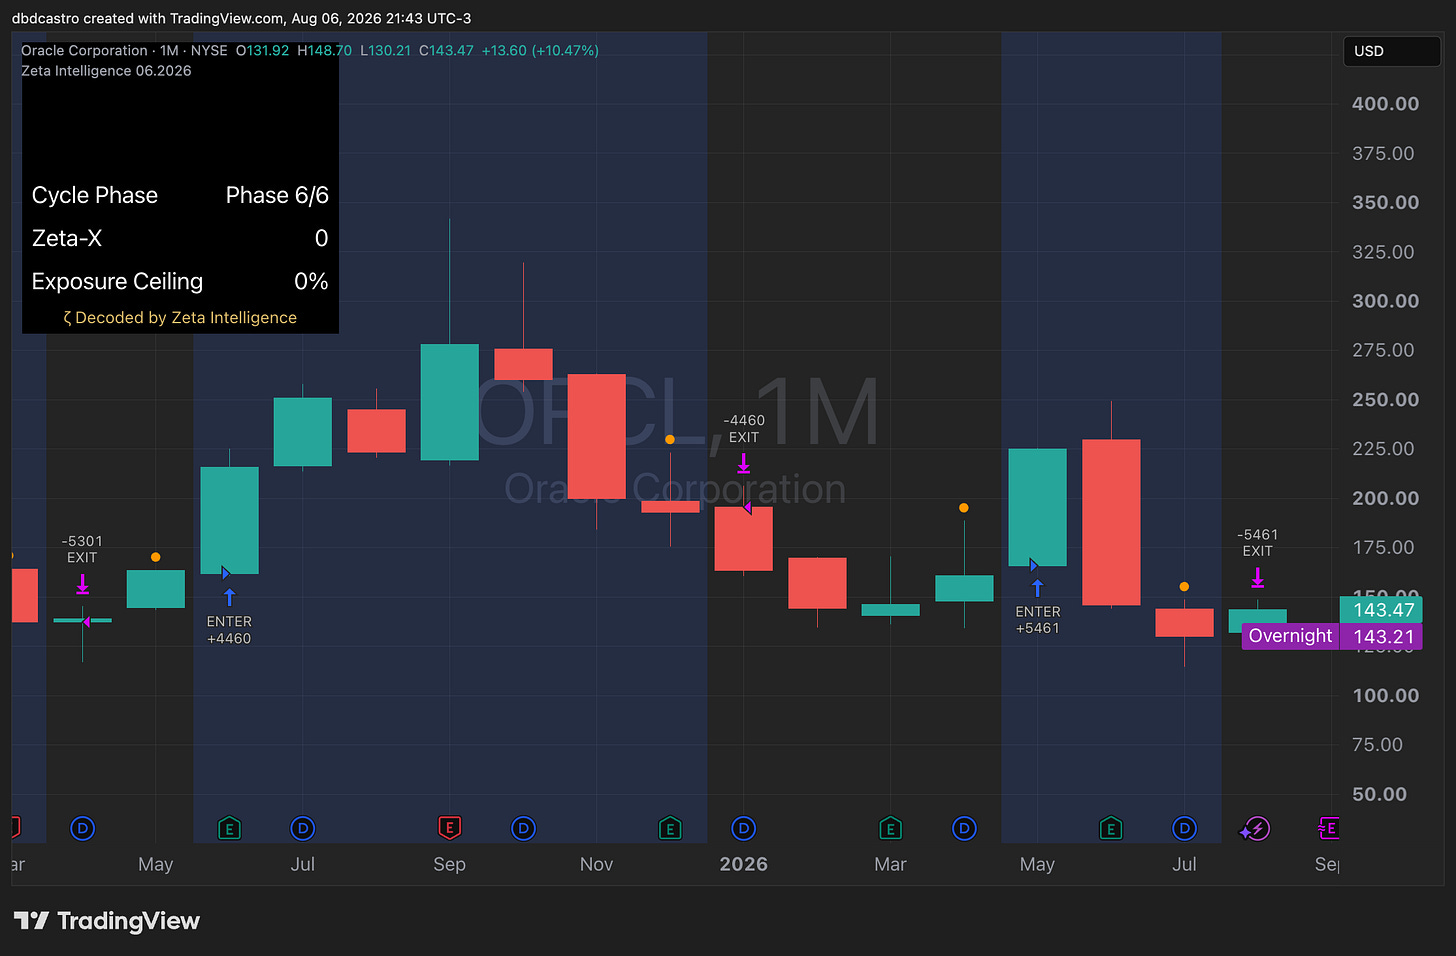Click the TradingView logo
Viewport: 1456px width, 956px height.
[107, 921]
